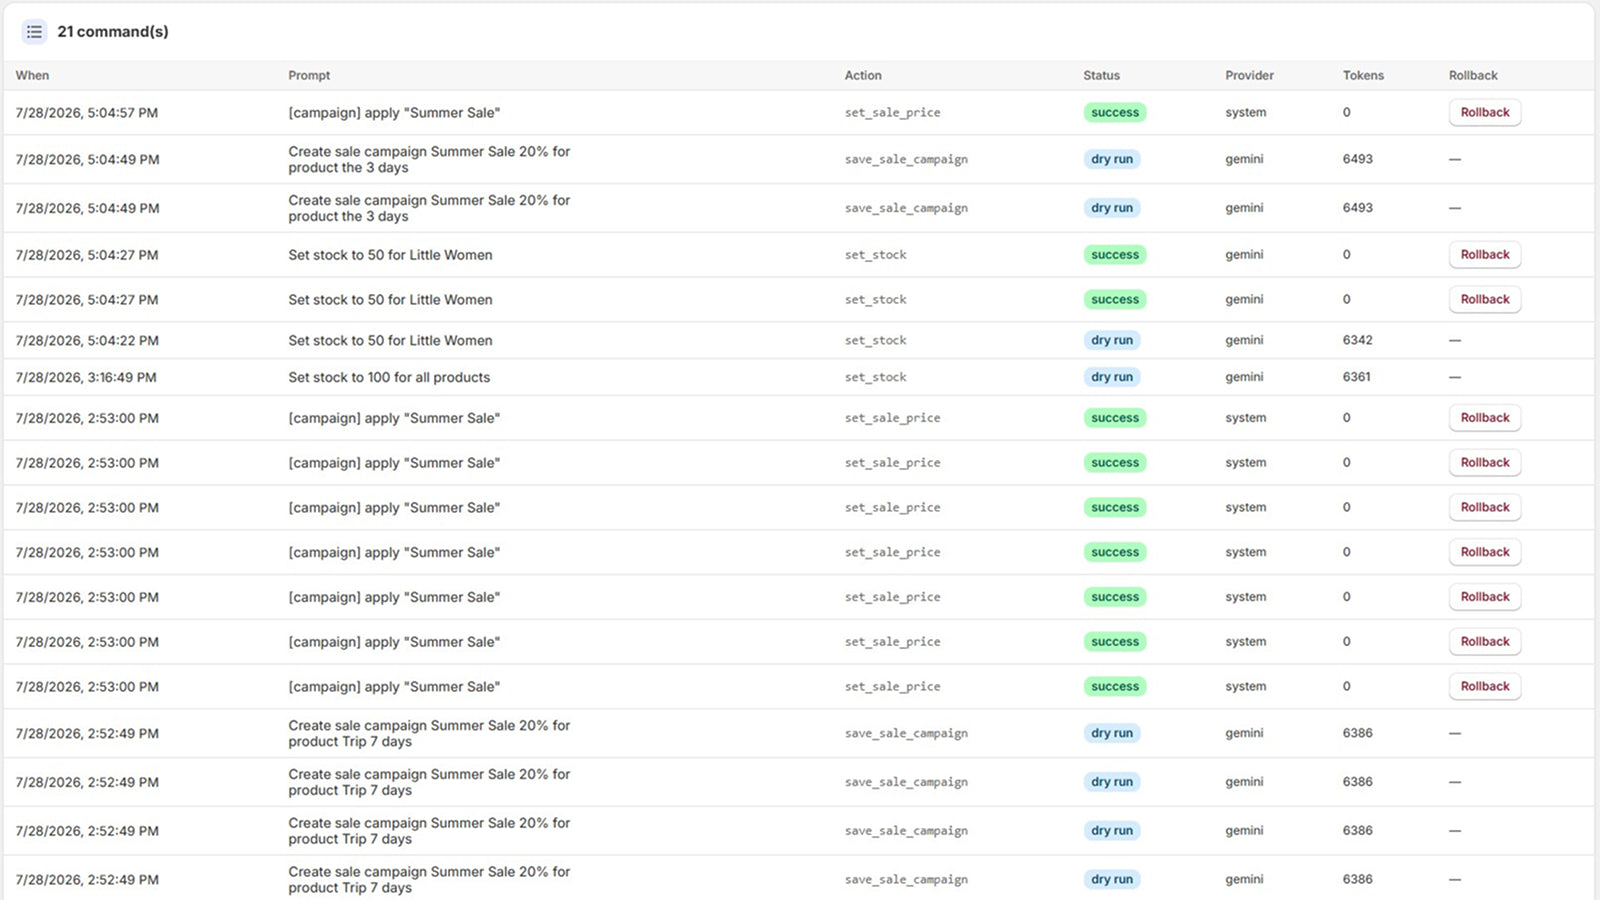
Task: Click the dry run badge at 3:16:49 PM
Action: pos(1112,377)
